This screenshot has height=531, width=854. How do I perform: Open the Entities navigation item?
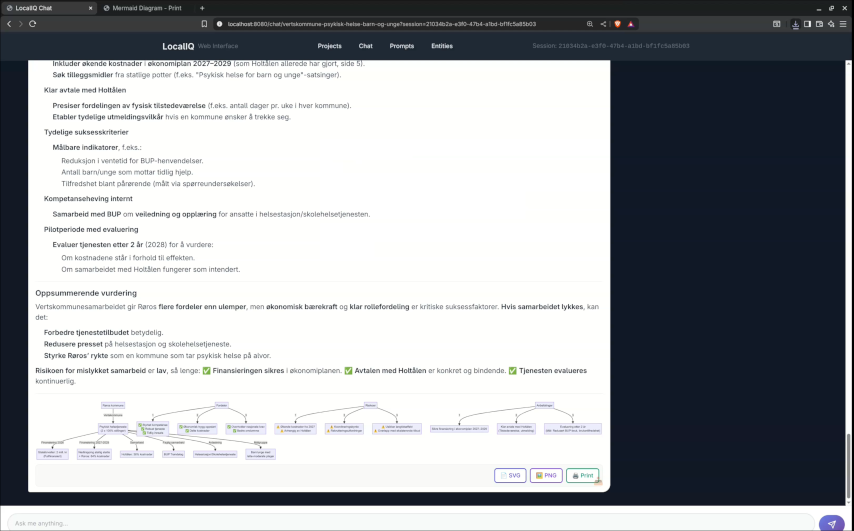[442, 46]
